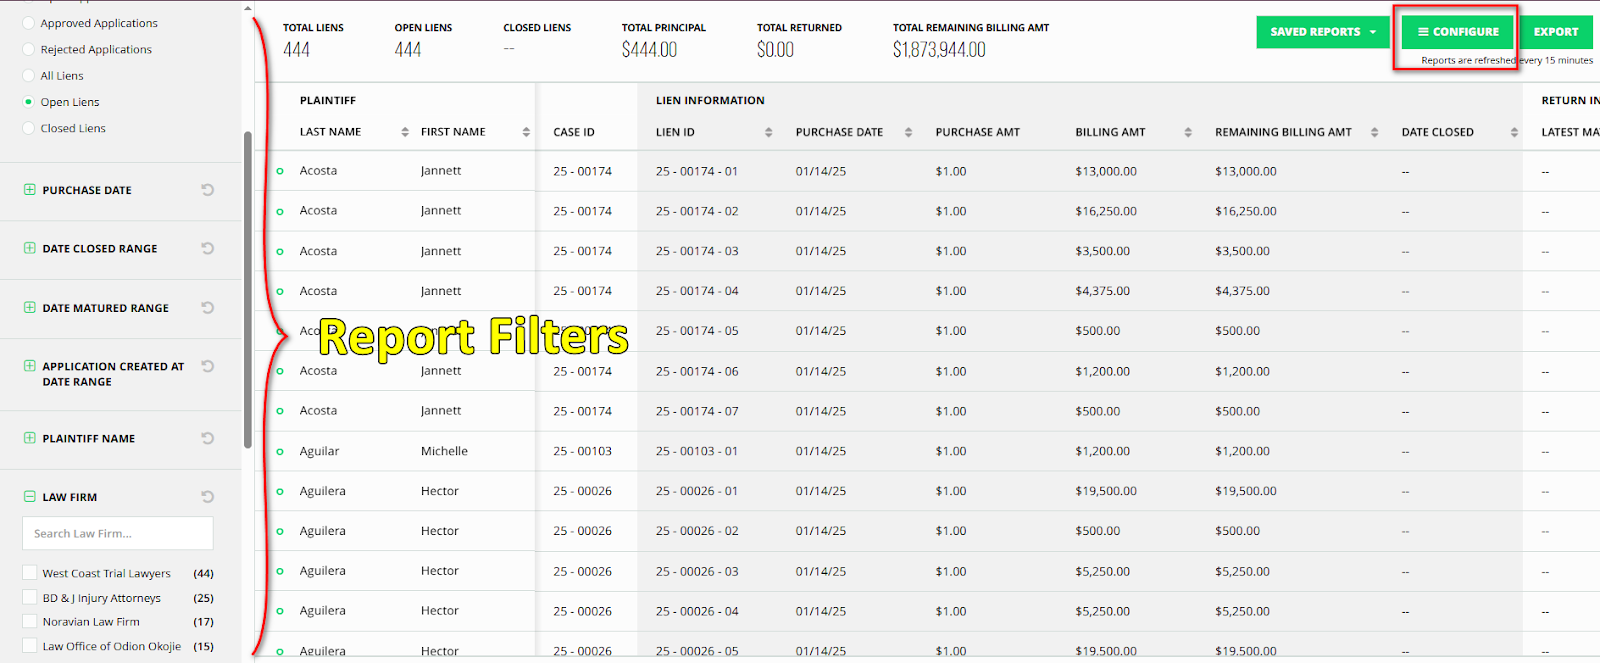Click the Configure button
This screenshot has height=663, width=1600.
point(1457,32)
